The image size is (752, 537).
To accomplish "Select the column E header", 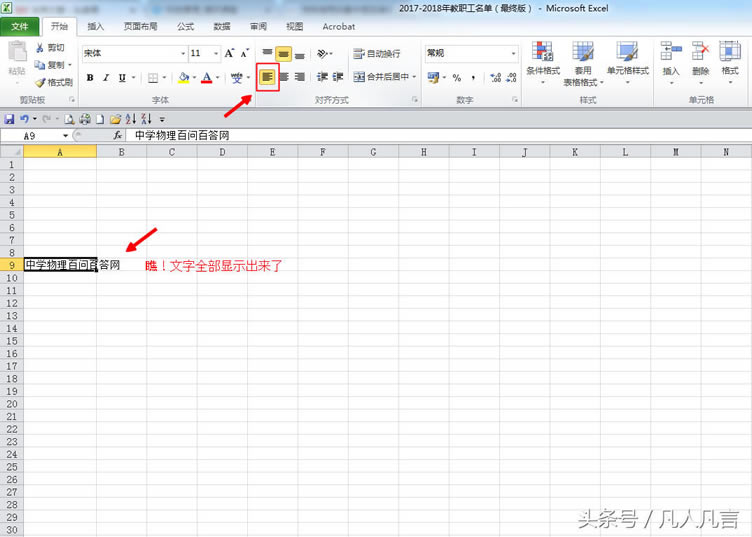I will (x=273, y=152).
